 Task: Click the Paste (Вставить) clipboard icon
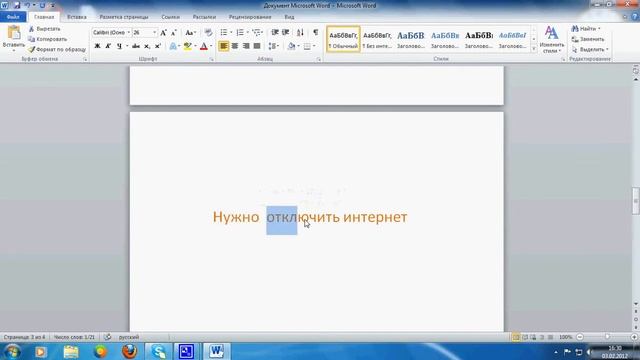[x=14, y=33]
